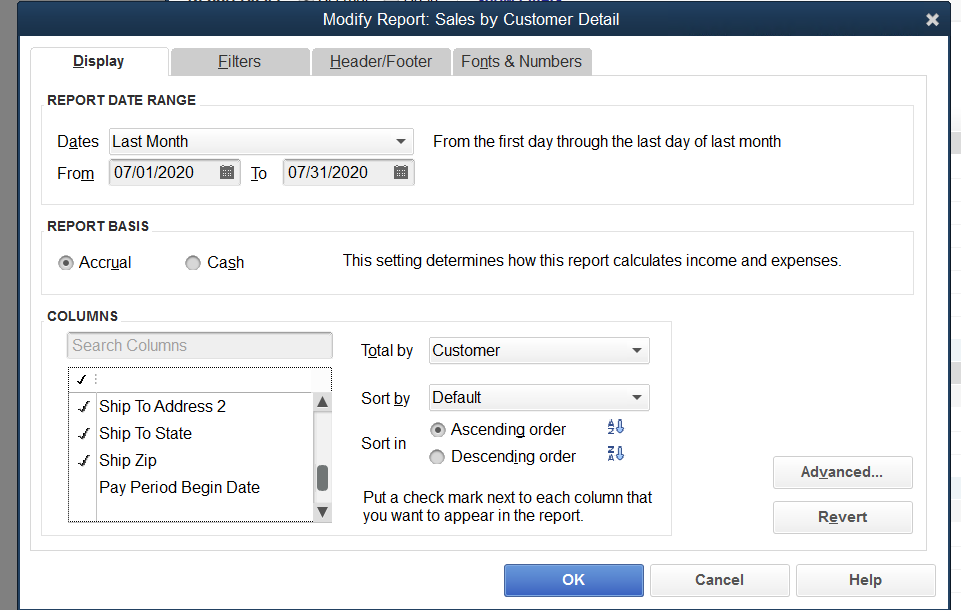Select the Cash report basis
Viewport: 961px width, 610px height.
click(193, 263)
